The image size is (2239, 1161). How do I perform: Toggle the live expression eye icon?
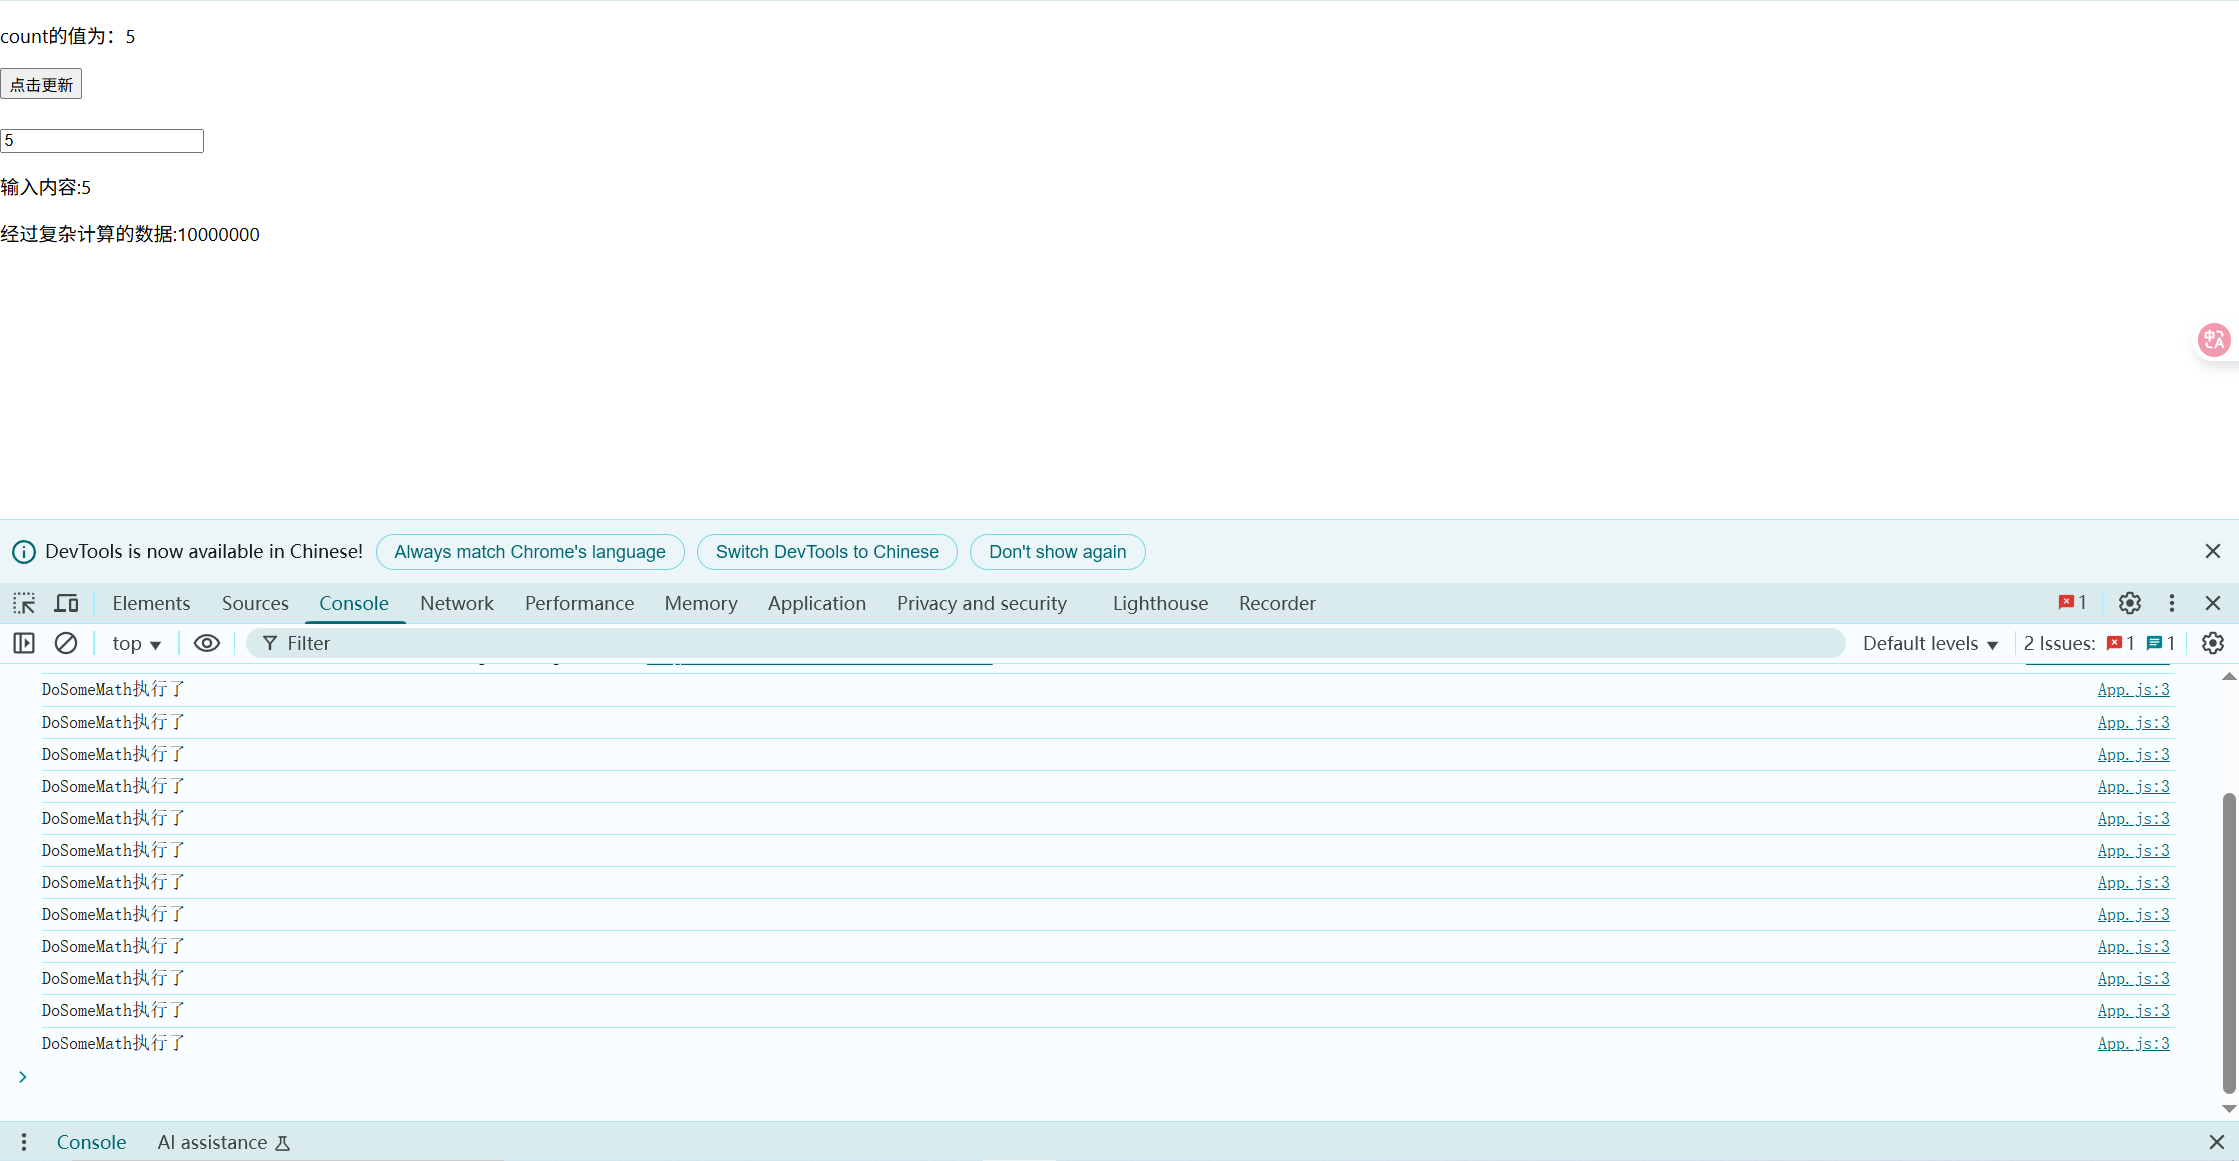coord(206,643)
